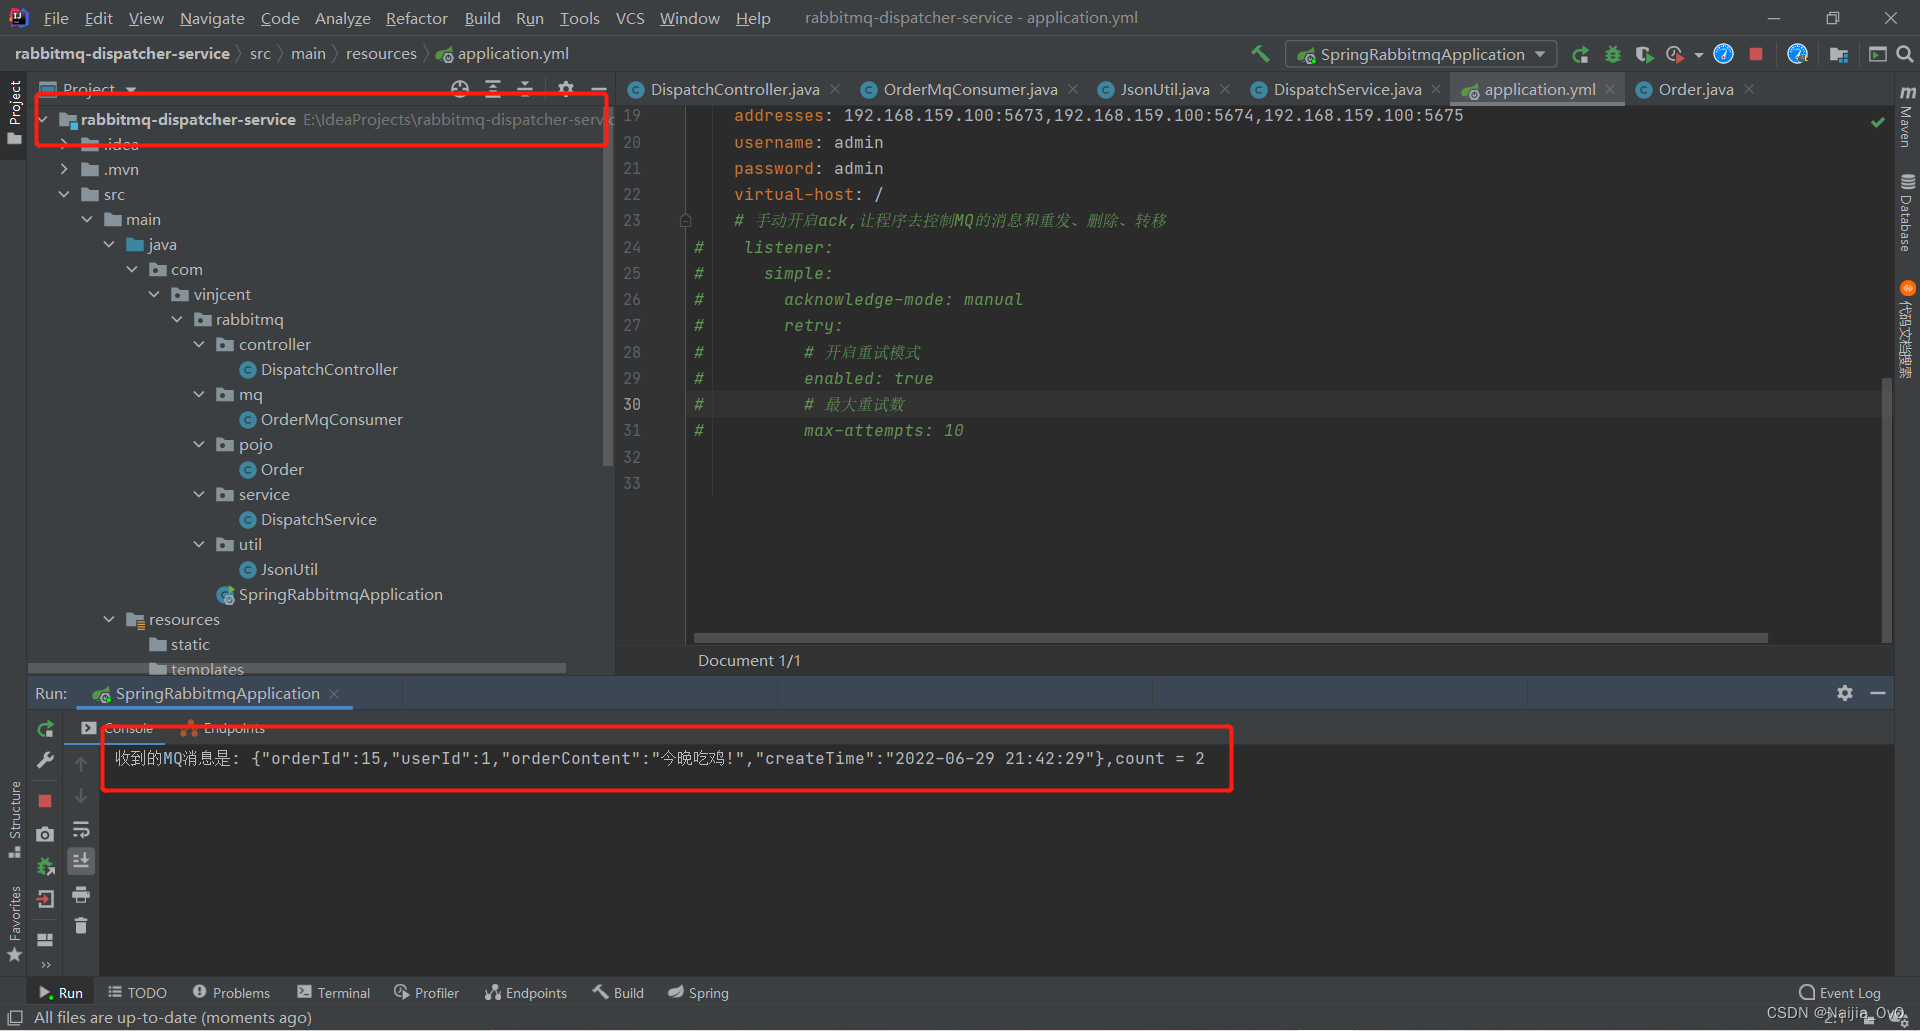Clear the console with the trash icon
The width and height of the screenshot is (1920, 1031).
(81, 926)
